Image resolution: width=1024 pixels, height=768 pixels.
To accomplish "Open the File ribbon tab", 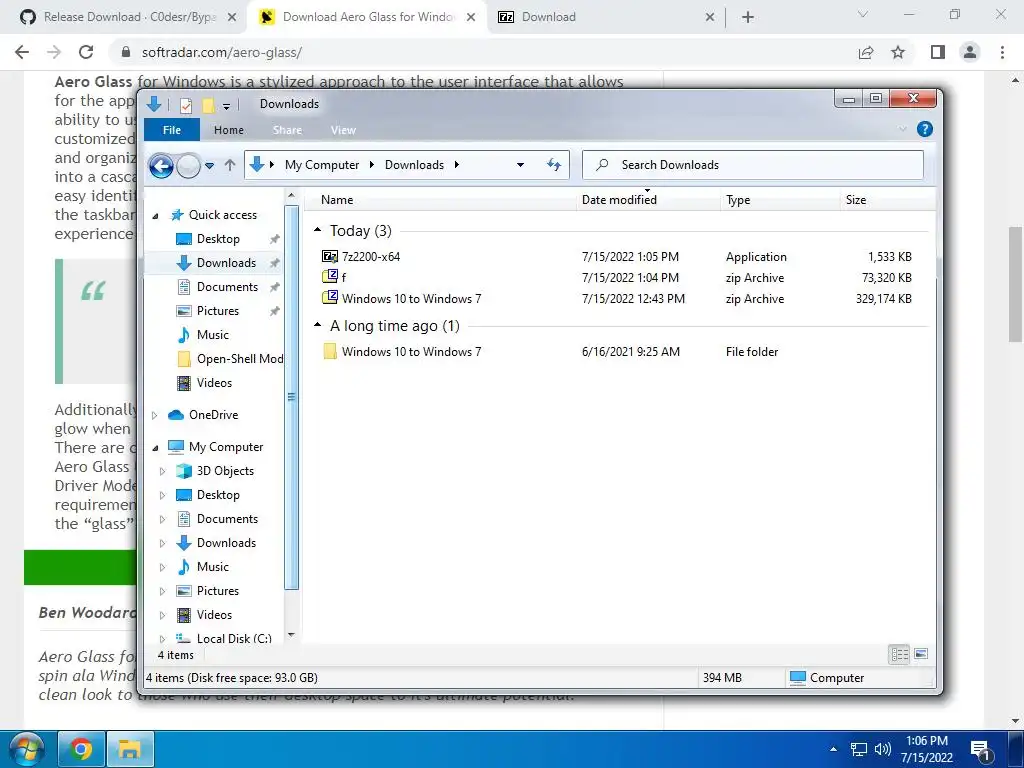I will coord(172,130).
